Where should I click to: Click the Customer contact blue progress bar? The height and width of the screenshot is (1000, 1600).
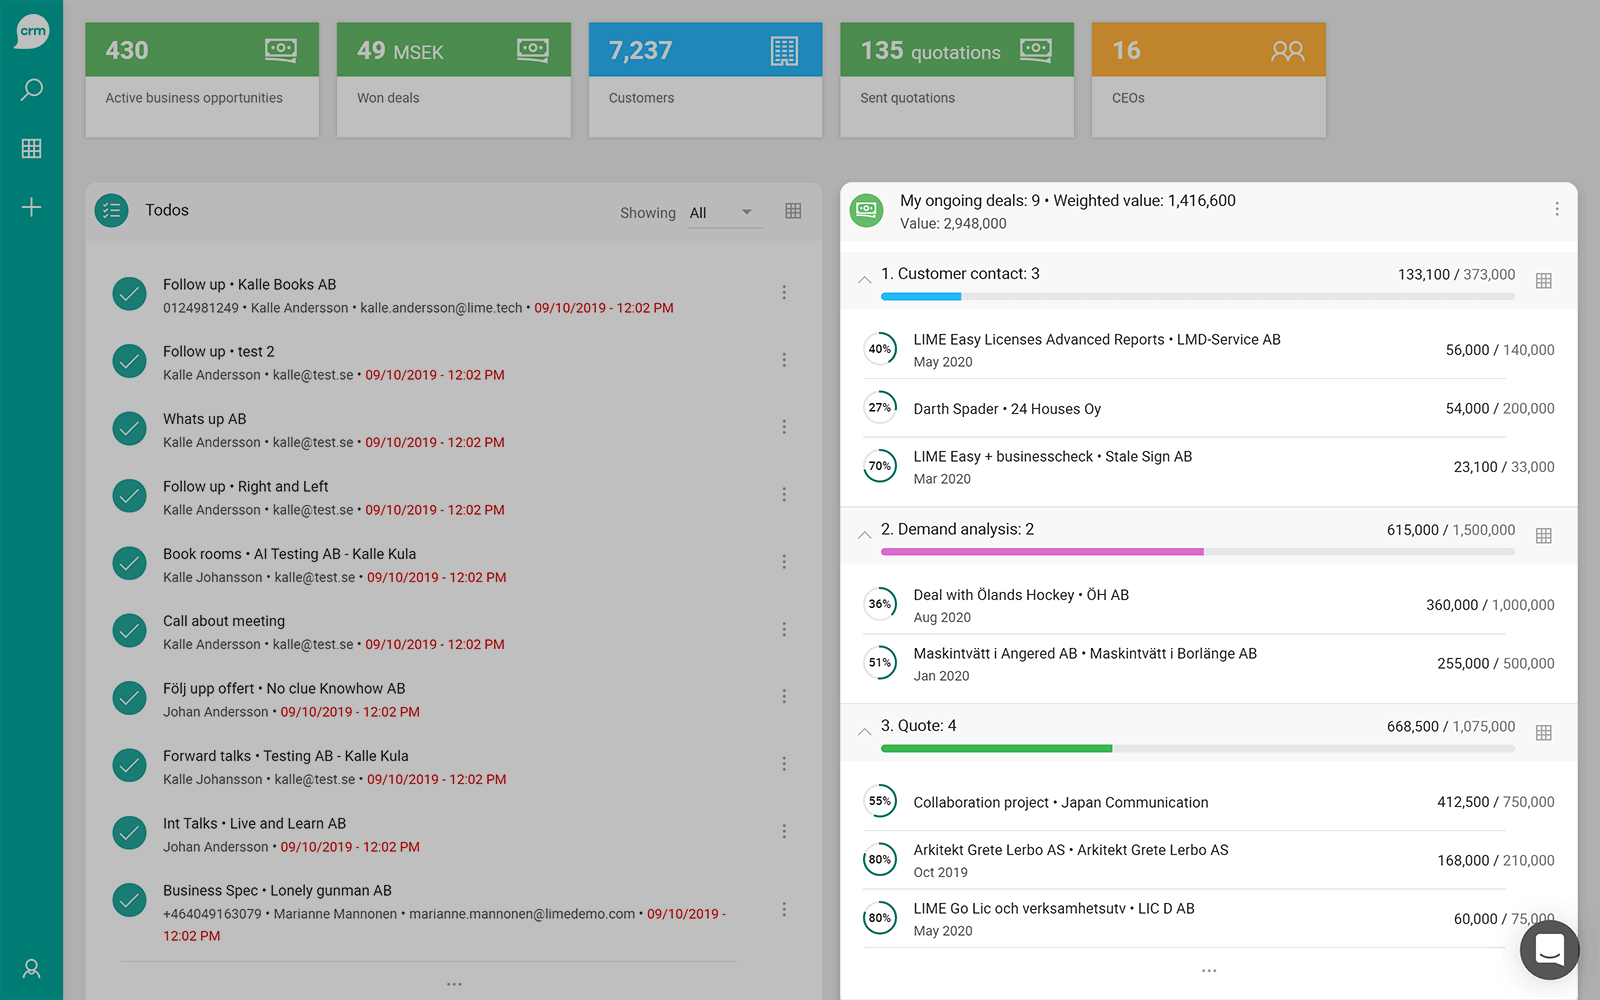coord(921,297)
